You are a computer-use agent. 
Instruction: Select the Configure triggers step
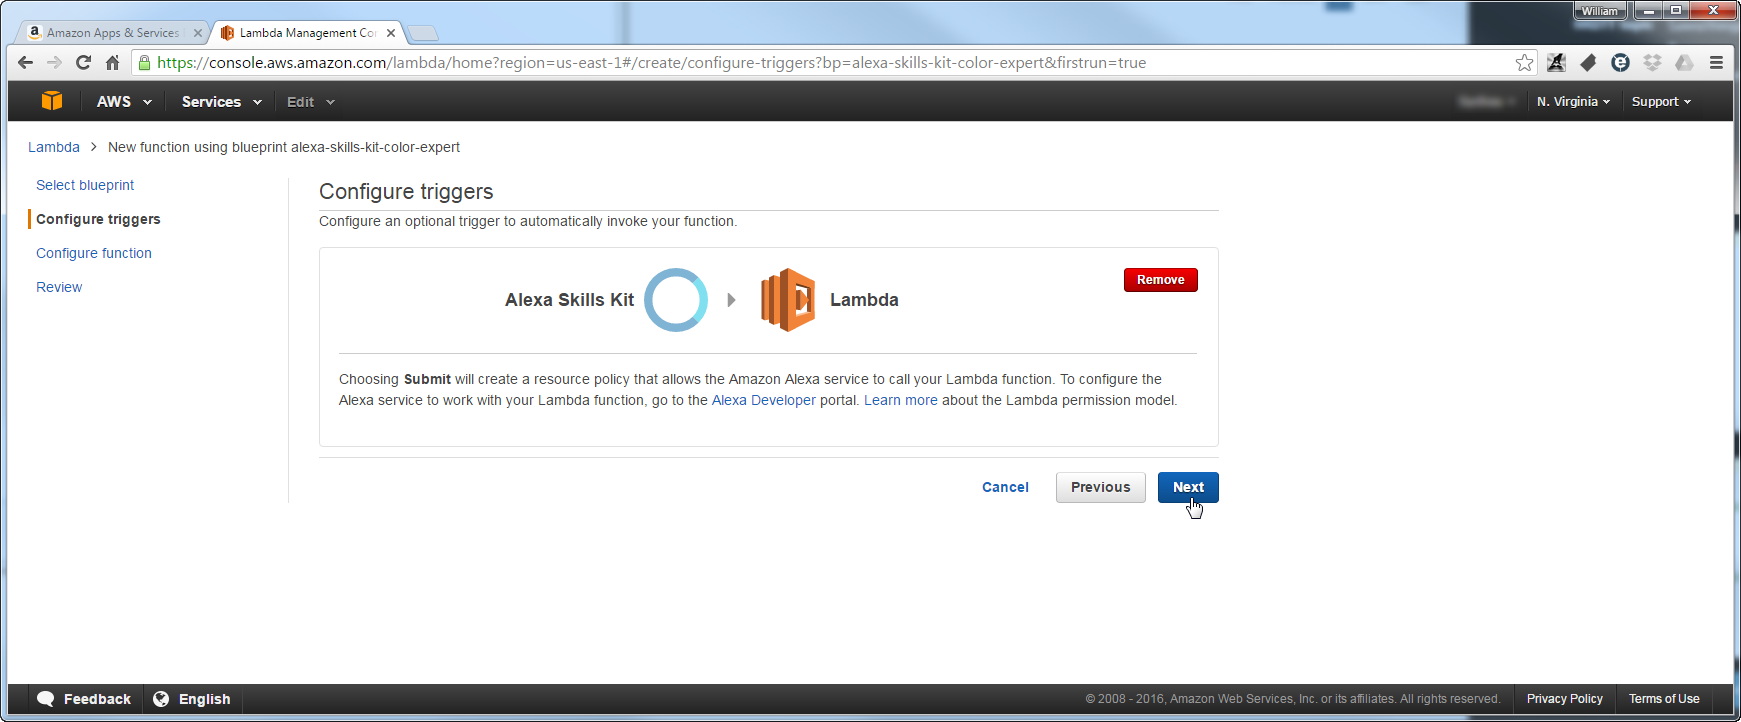98,219
